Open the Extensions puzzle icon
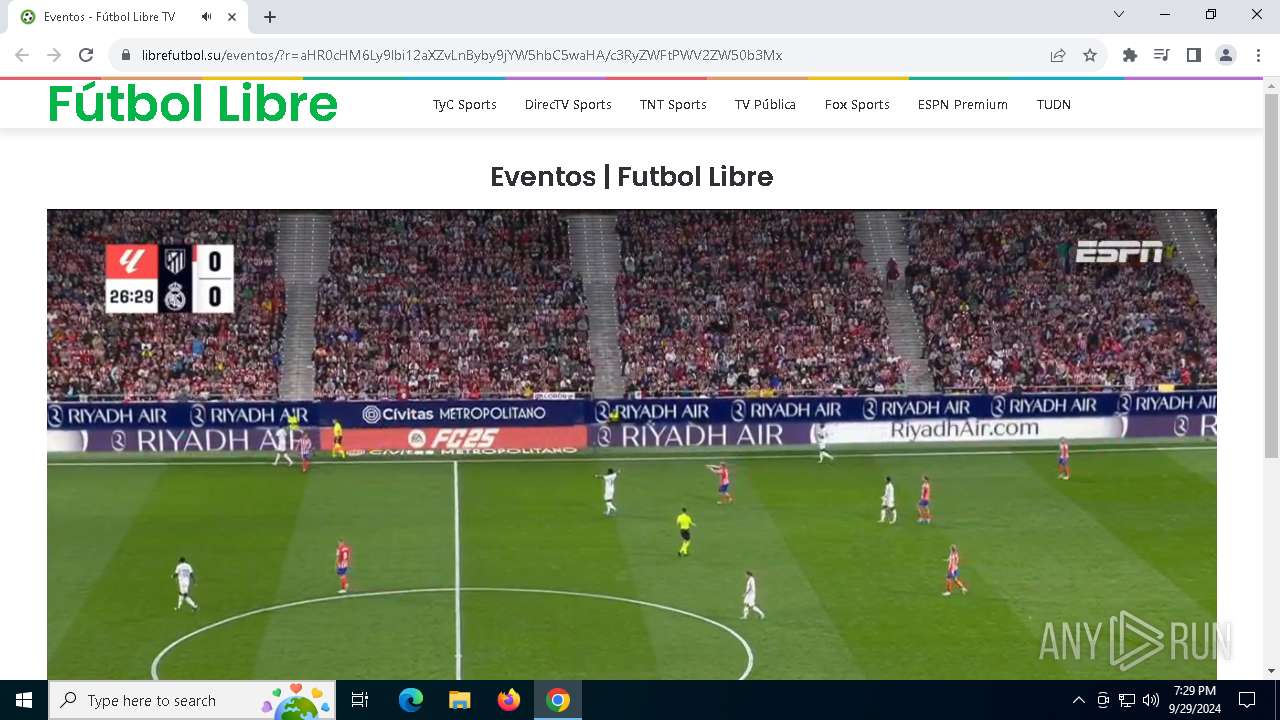 click(x=1130, y=55)
